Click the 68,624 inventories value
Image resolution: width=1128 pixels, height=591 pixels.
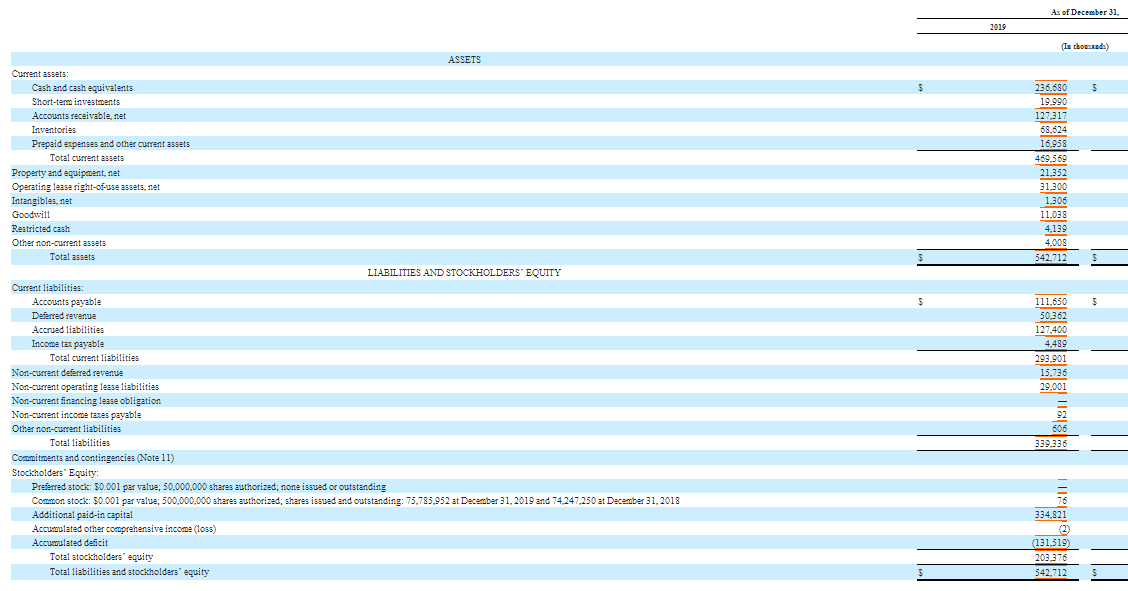click(x=1053, y=130)
